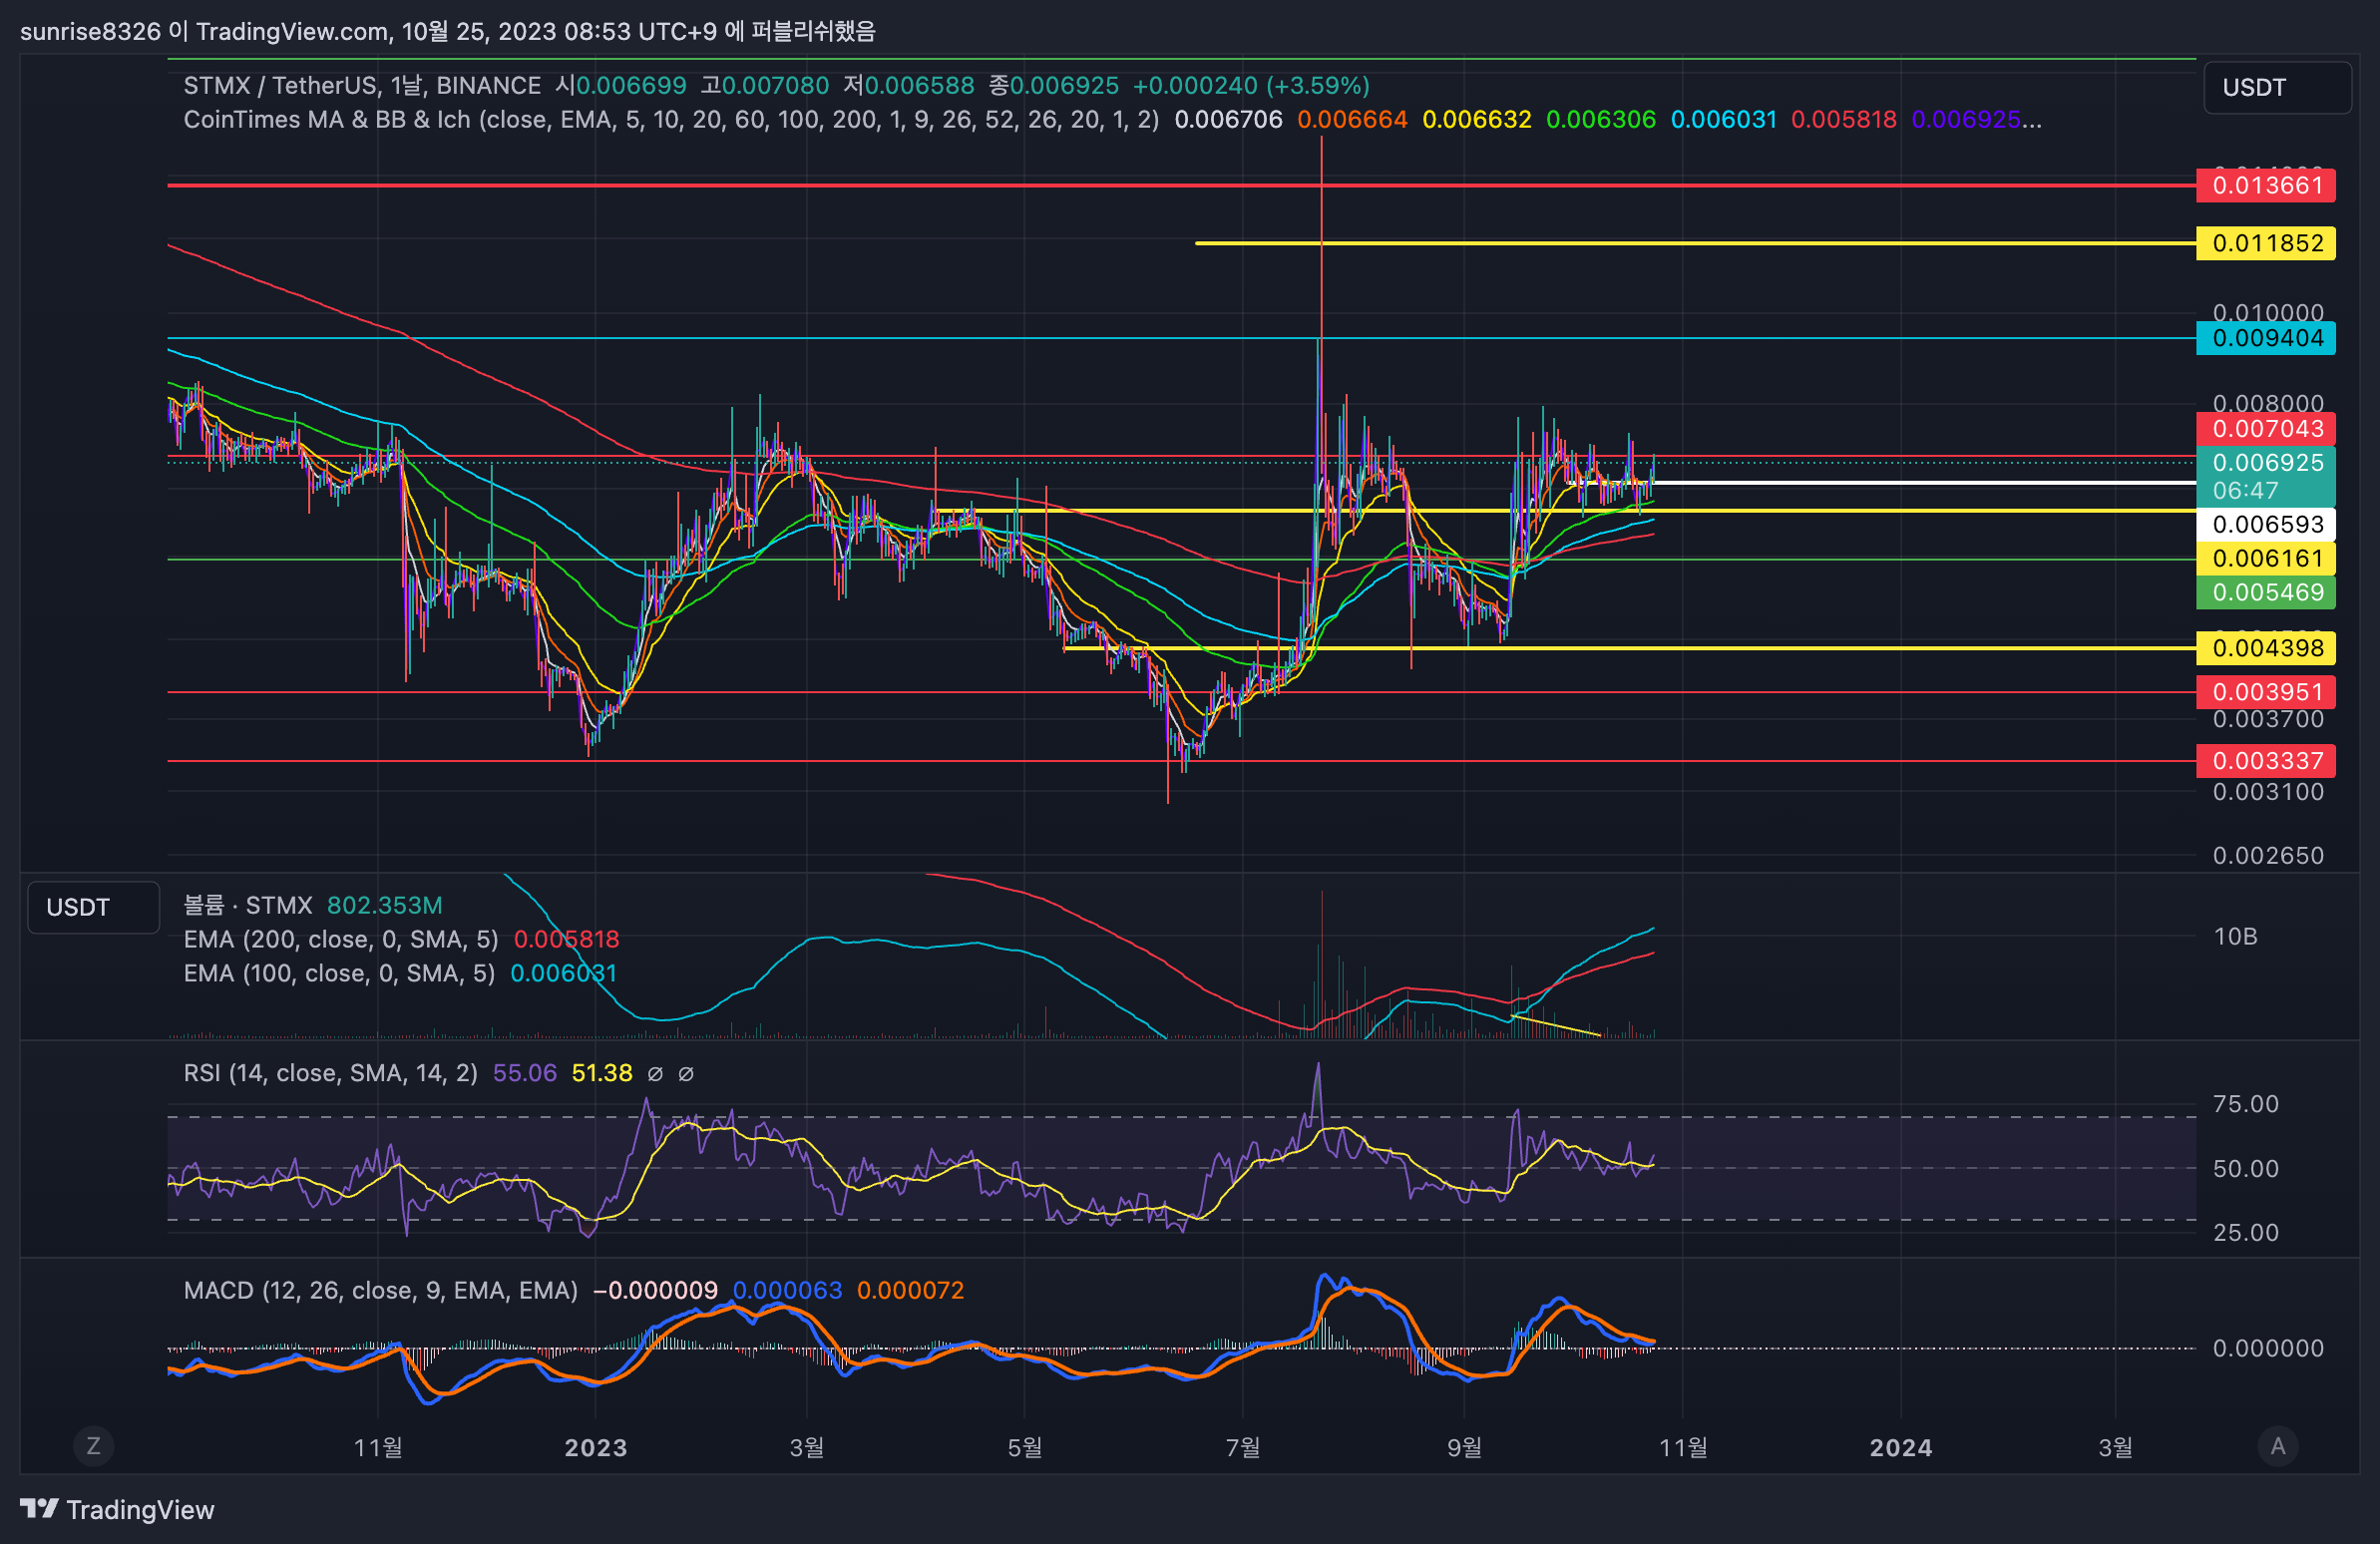Click the 0.002650 price axis label

[2268, 856]
